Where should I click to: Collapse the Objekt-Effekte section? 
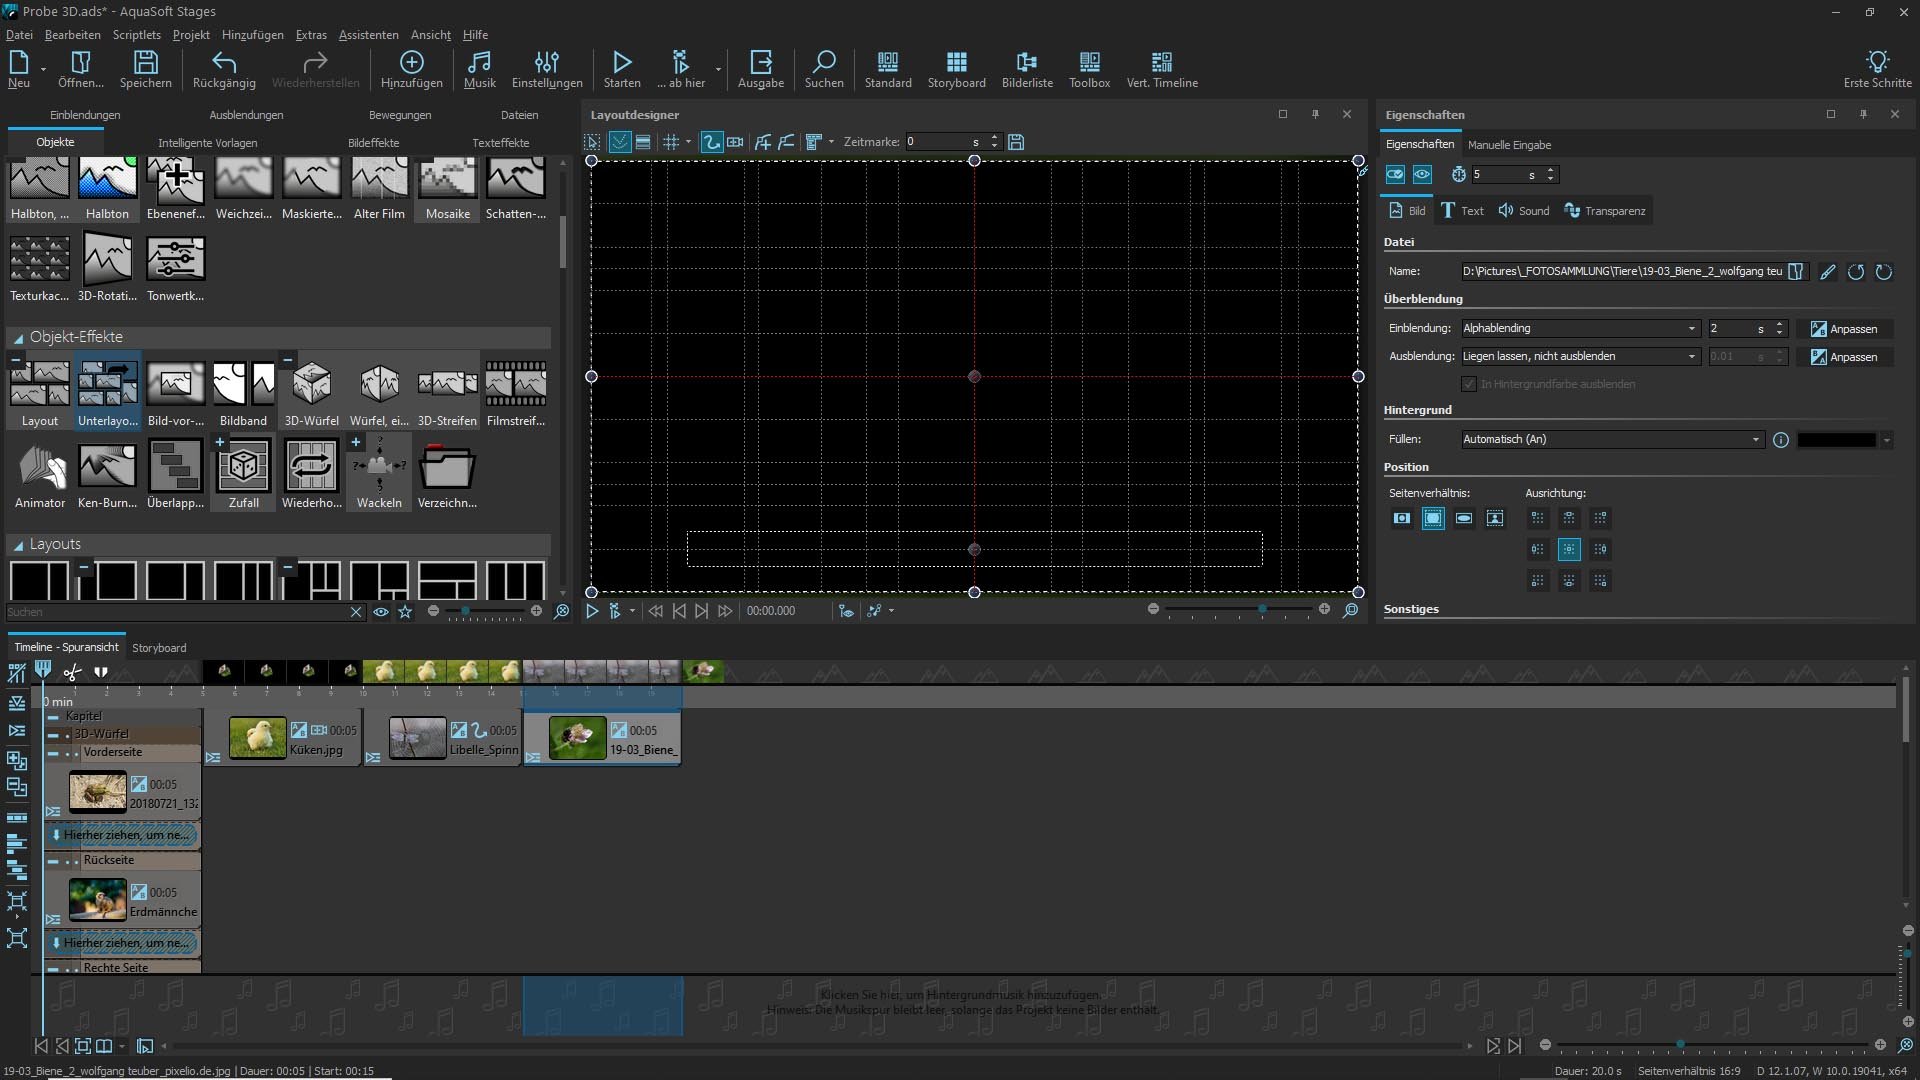(18, 338)
